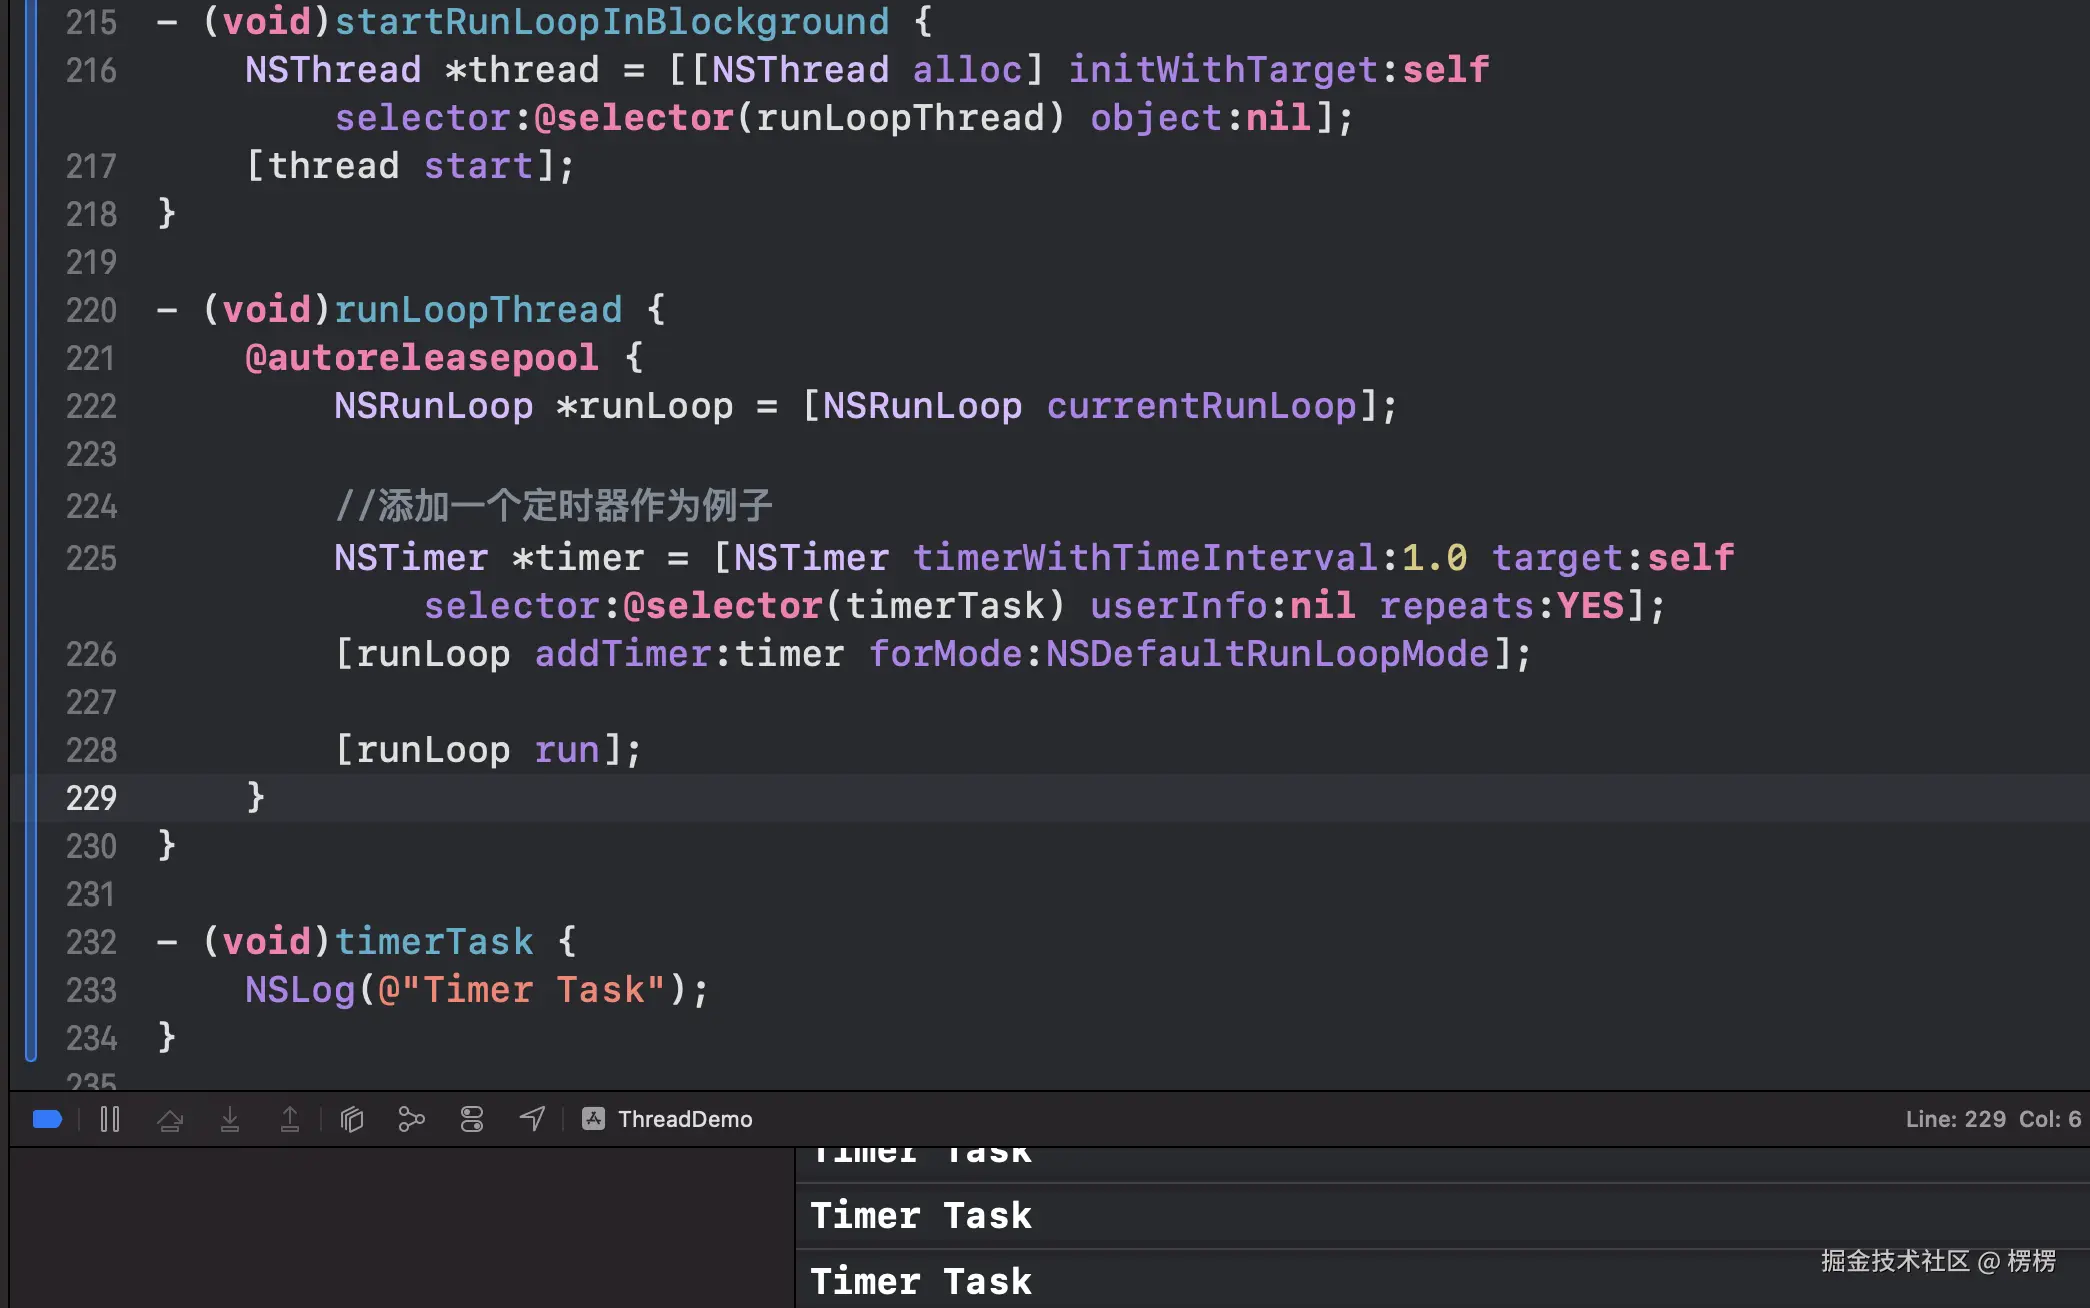2090x1308 pixels.
Task: Open the ThreadDemo process menu label
Action: coord(684,1119)
